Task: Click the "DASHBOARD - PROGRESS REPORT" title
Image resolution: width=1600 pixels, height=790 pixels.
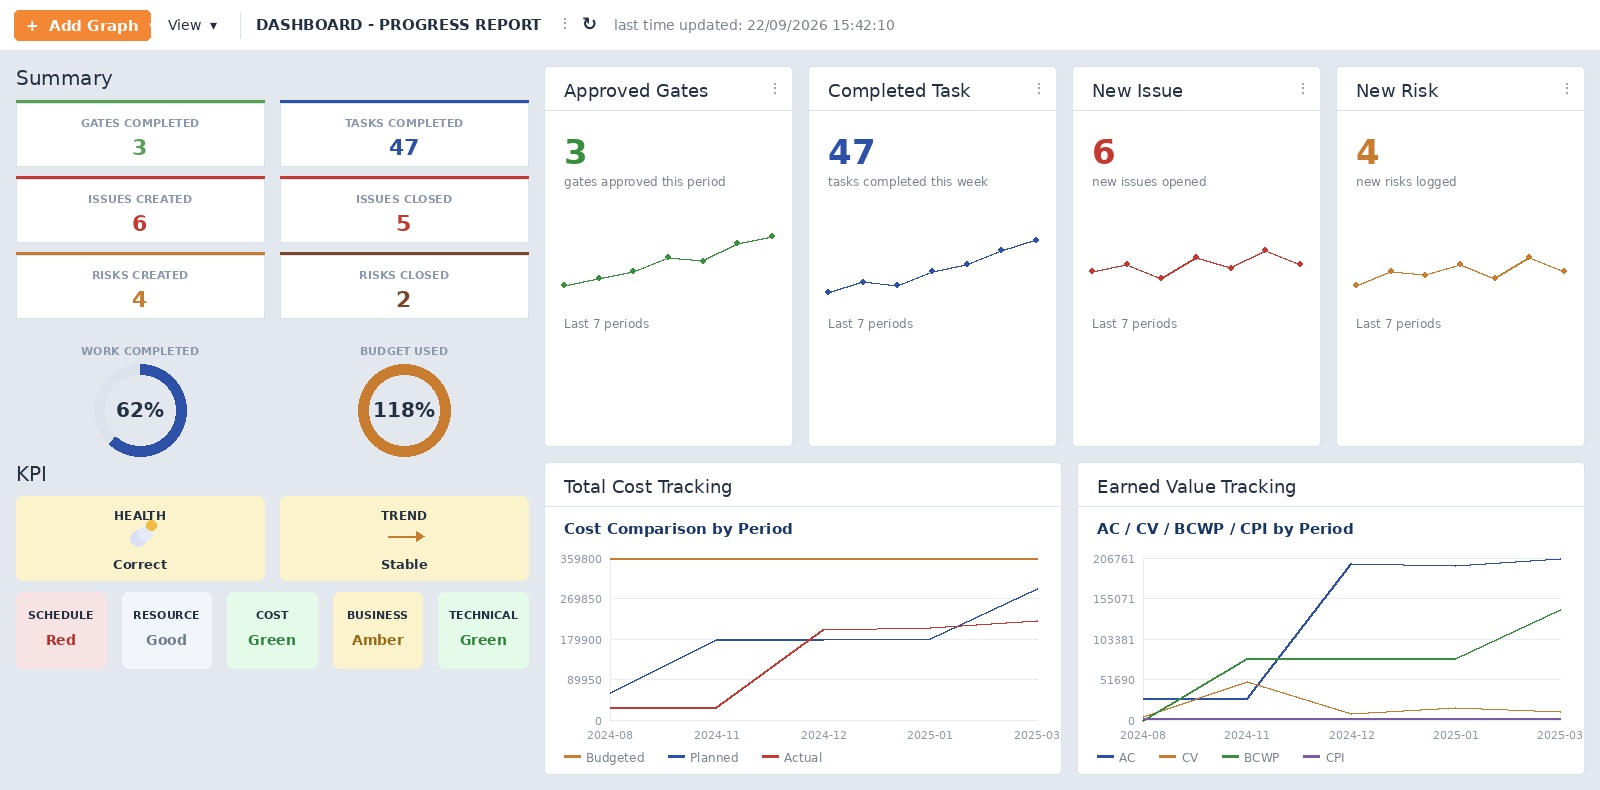Action: point(398,25)
